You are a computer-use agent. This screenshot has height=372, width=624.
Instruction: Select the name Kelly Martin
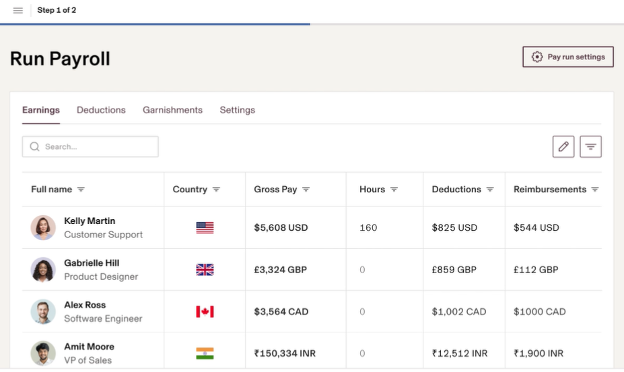coord(90,221)
